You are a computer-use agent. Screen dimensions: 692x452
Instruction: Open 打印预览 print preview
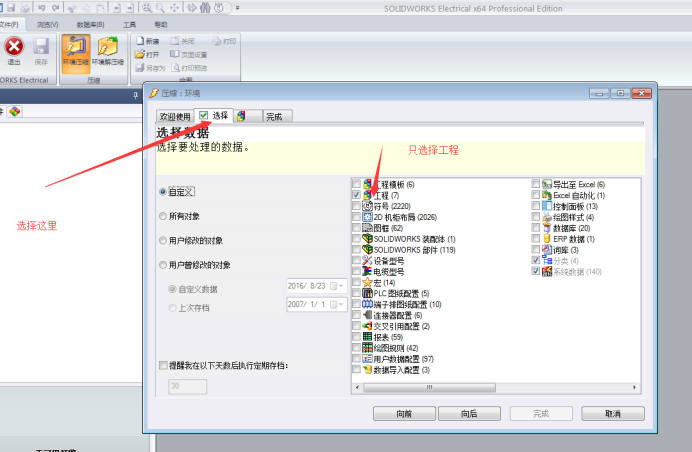point(189,68)
